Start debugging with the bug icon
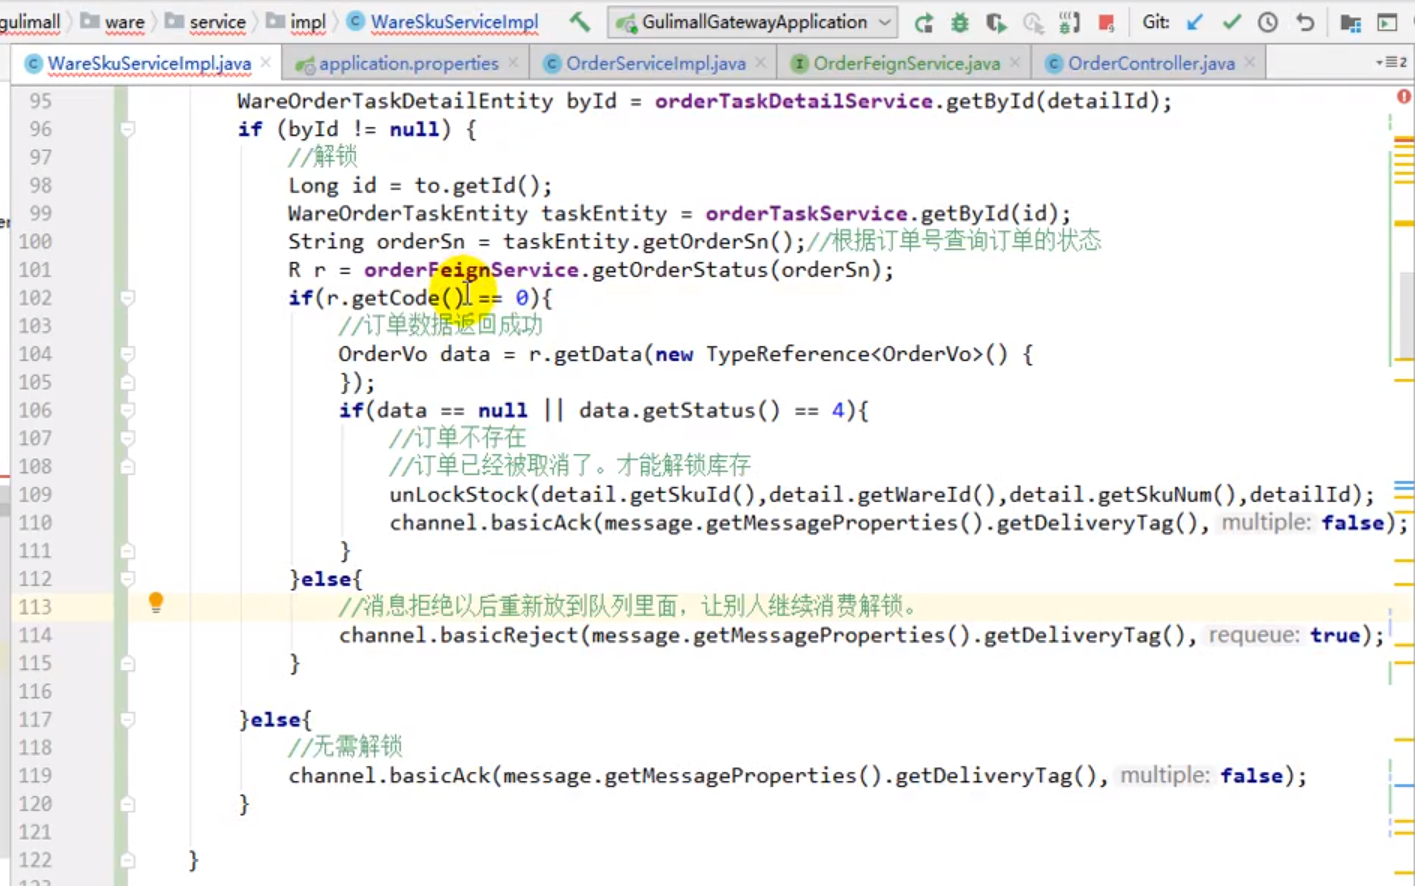Viewport: 1415px width, 886px height. click(x=960, y=22)
